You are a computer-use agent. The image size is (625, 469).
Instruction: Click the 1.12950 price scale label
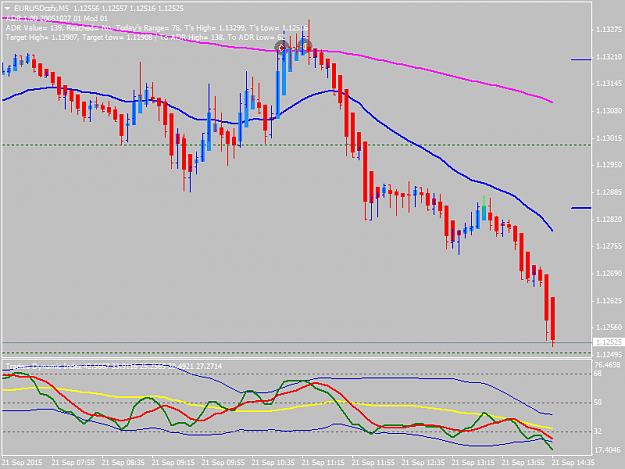point(609,165)
